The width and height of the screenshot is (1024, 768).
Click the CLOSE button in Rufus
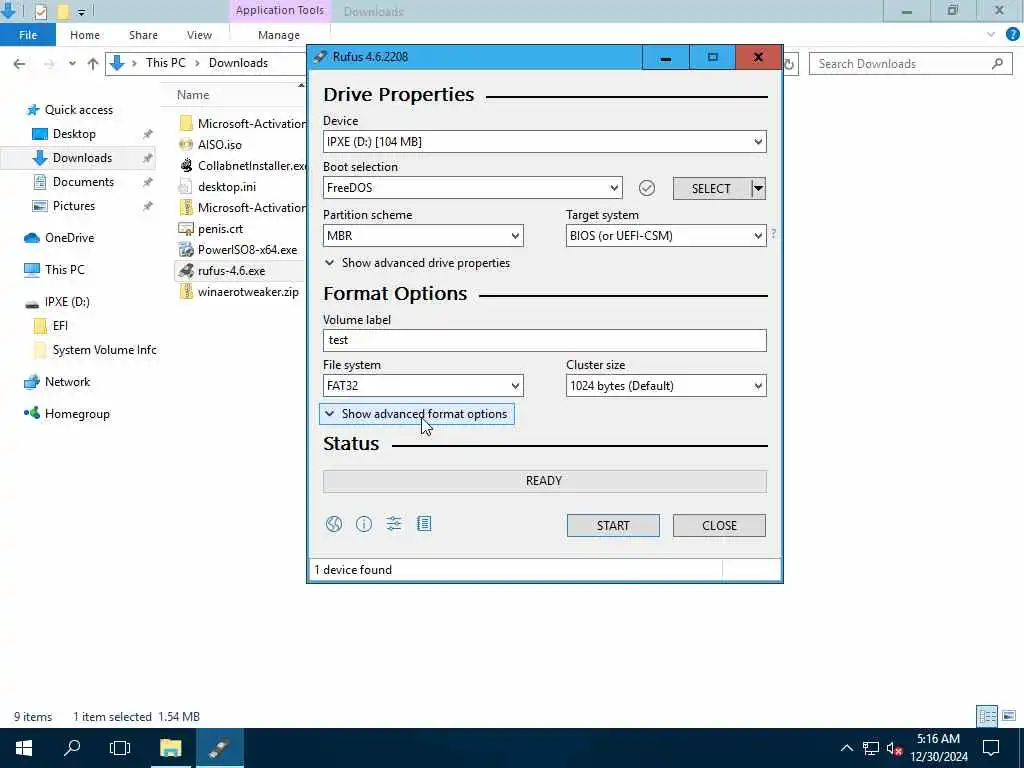[719, 526]
